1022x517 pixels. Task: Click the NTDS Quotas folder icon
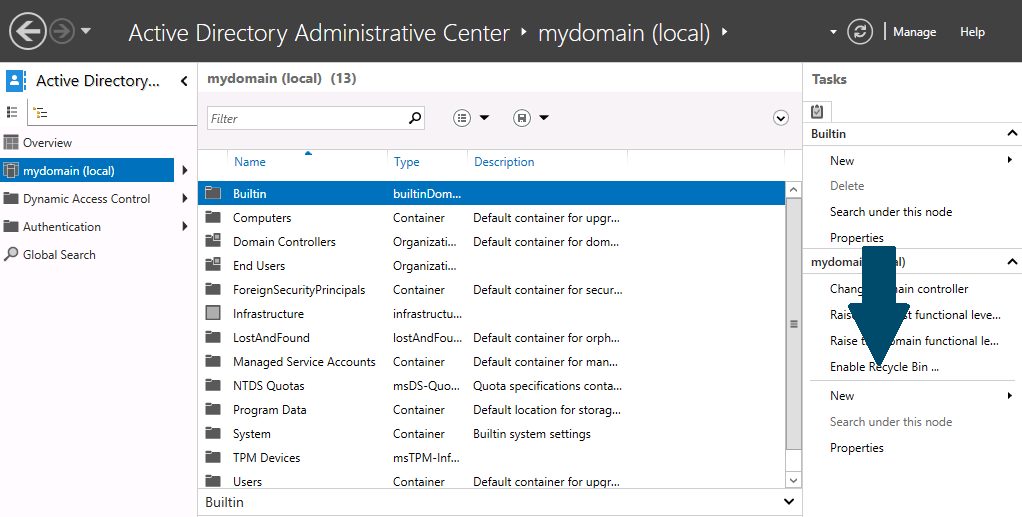(213, 386)
